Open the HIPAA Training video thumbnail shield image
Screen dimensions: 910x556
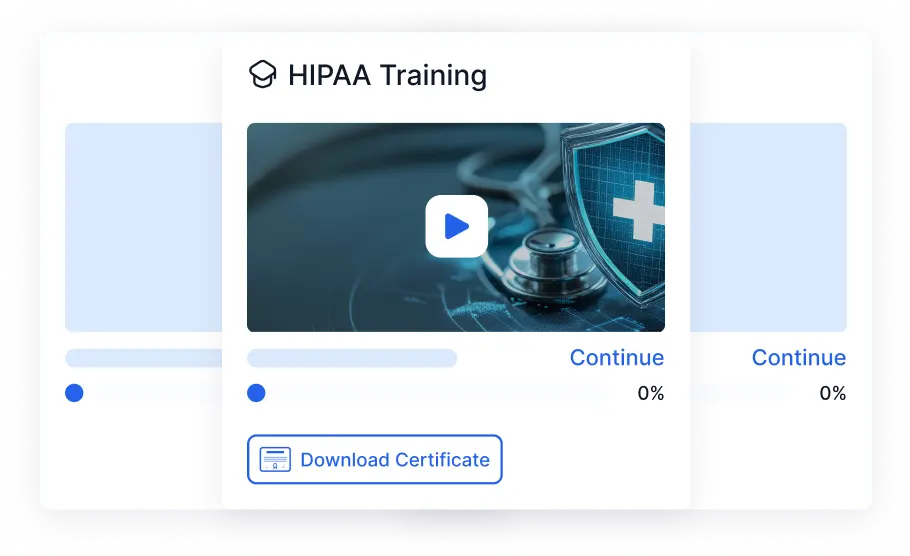pos(613,215)
